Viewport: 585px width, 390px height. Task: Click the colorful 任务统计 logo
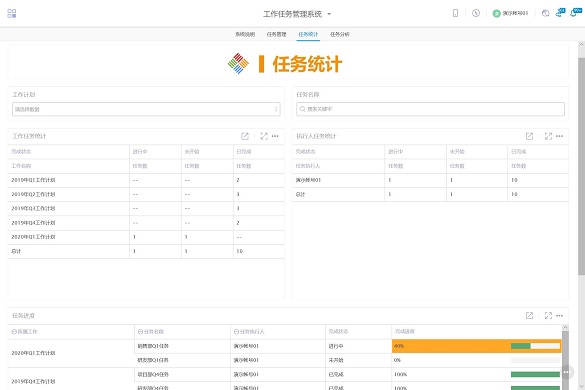click(238, 64)
